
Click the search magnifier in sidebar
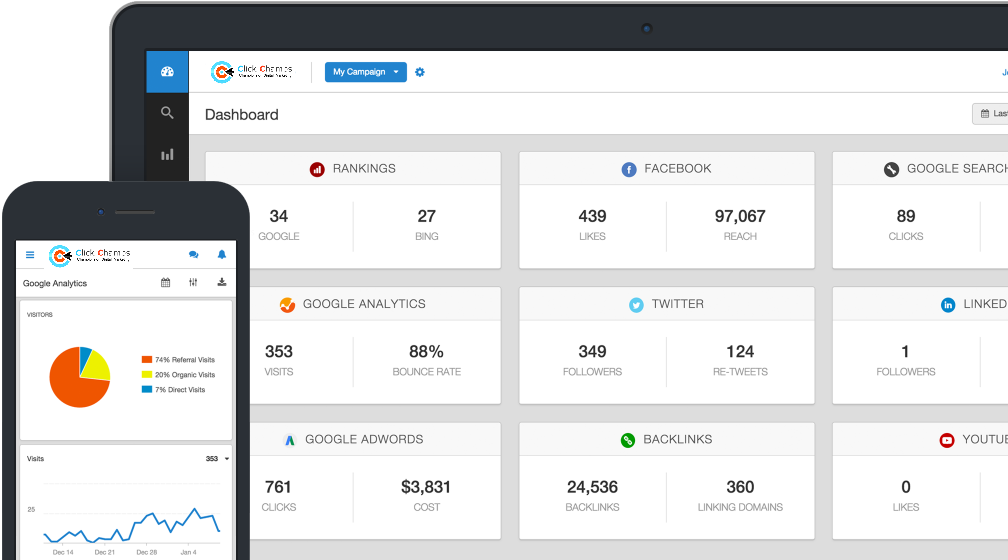[x=167, y=113]
